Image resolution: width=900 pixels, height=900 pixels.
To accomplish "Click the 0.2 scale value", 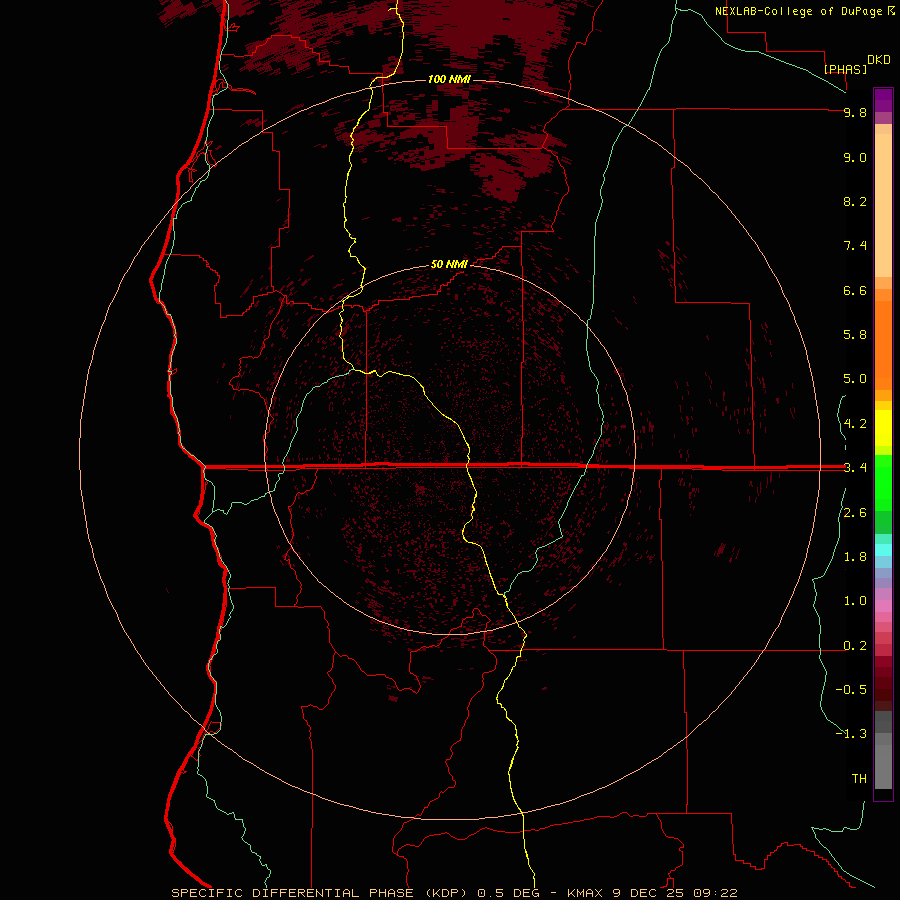I will click(x=855, y=646).
